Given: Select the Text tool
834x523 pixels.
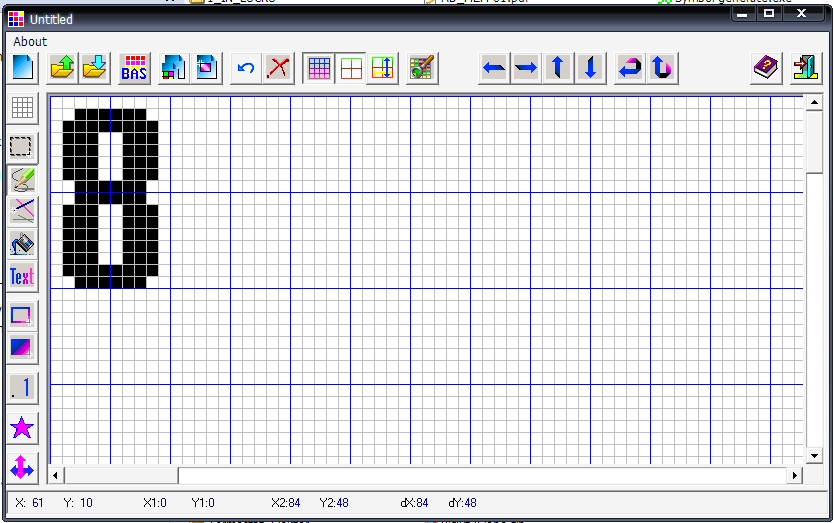Looking at the screenshot, I should pos(22,276).
